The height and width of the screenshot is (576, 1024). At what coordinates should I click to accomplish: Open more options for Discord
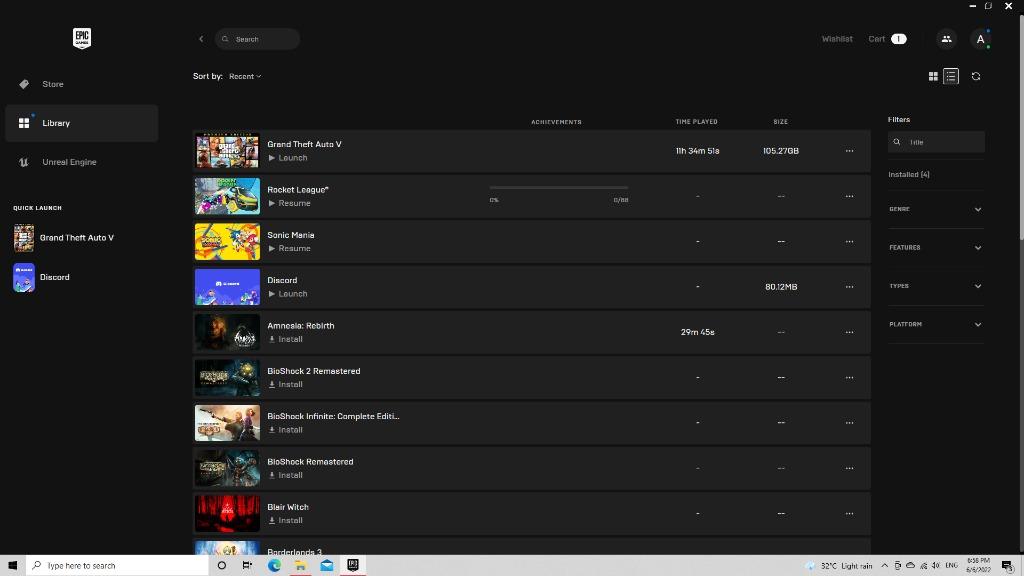[849, 287]
